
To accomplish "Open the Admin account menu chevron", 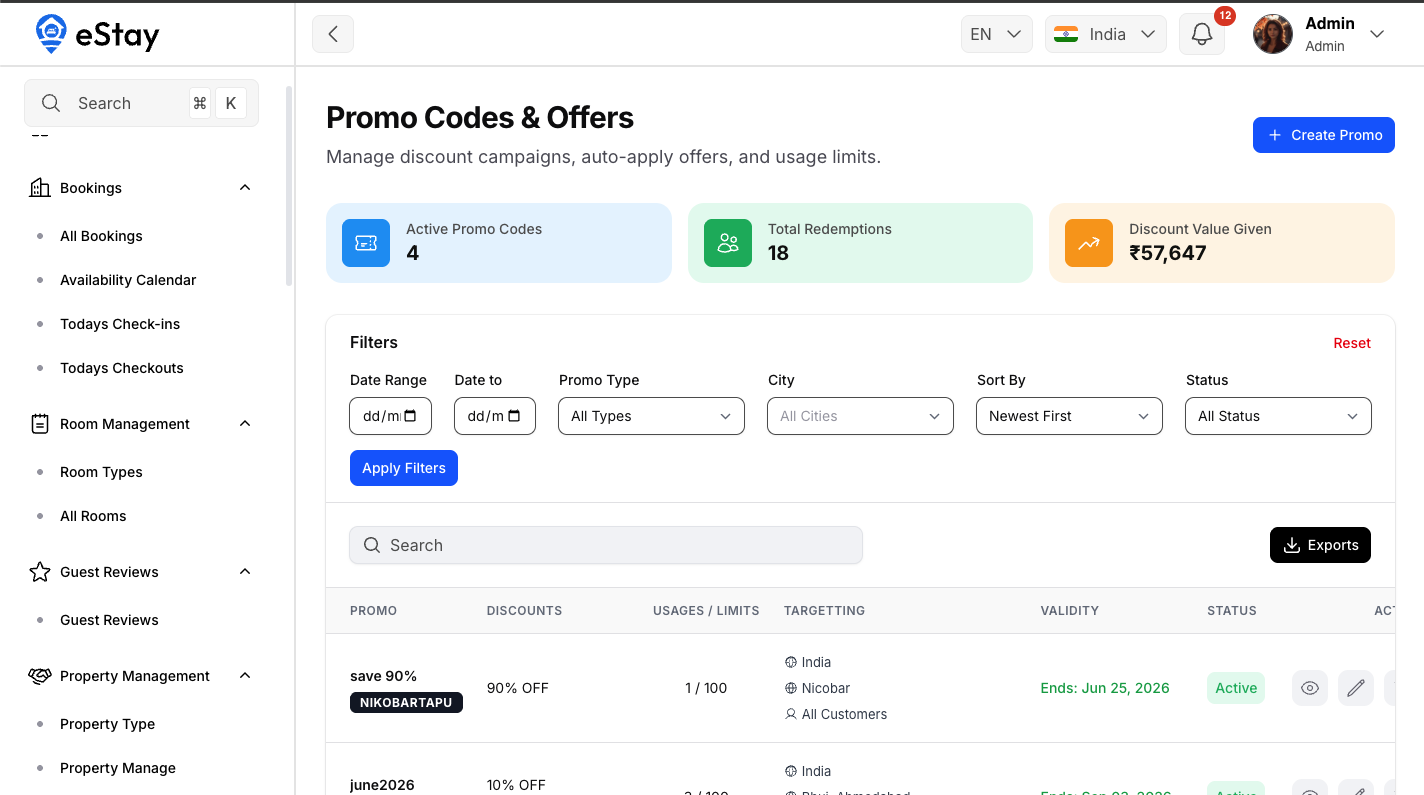I will pyautogui.click(x=1377, y=34).
